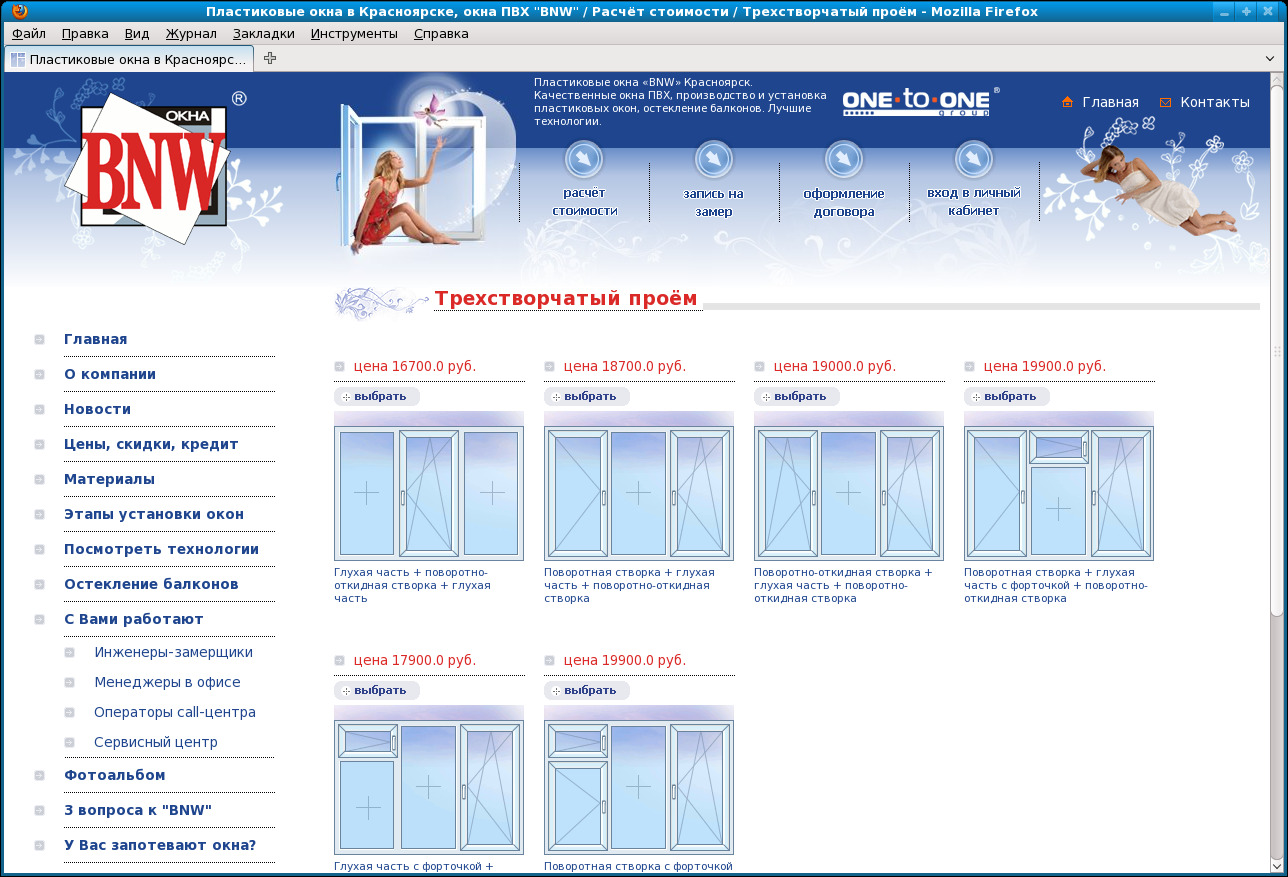Open 'Цены, скидки, кредит' sidebar link
This screenshot has width=1288, height=877.
[x=151, y=444]
